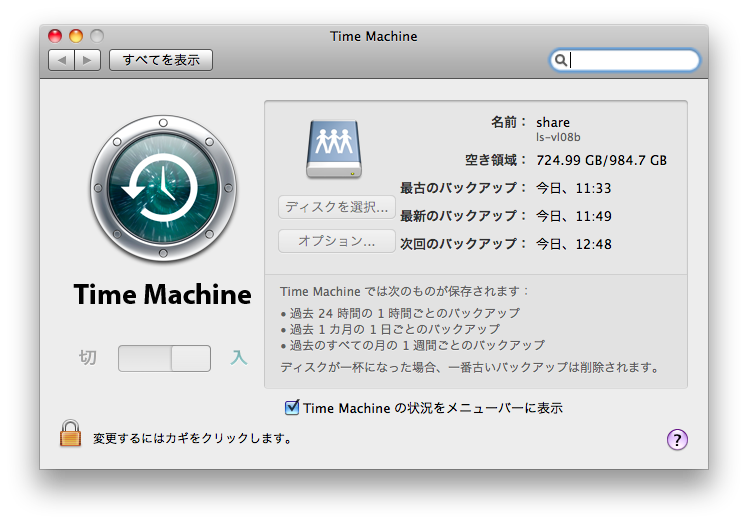
Task: Click the back navigation arrow
Action: [62, 60]
